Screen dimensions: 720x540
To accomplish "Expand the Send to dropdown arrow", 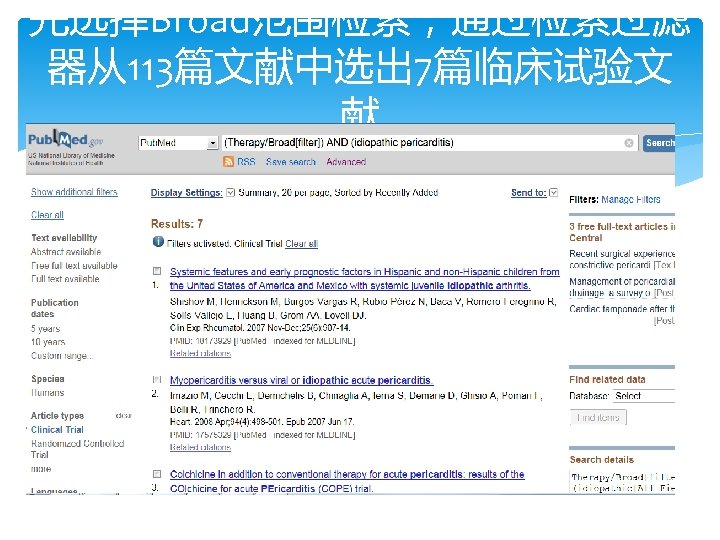I will (x=554, y=192).
